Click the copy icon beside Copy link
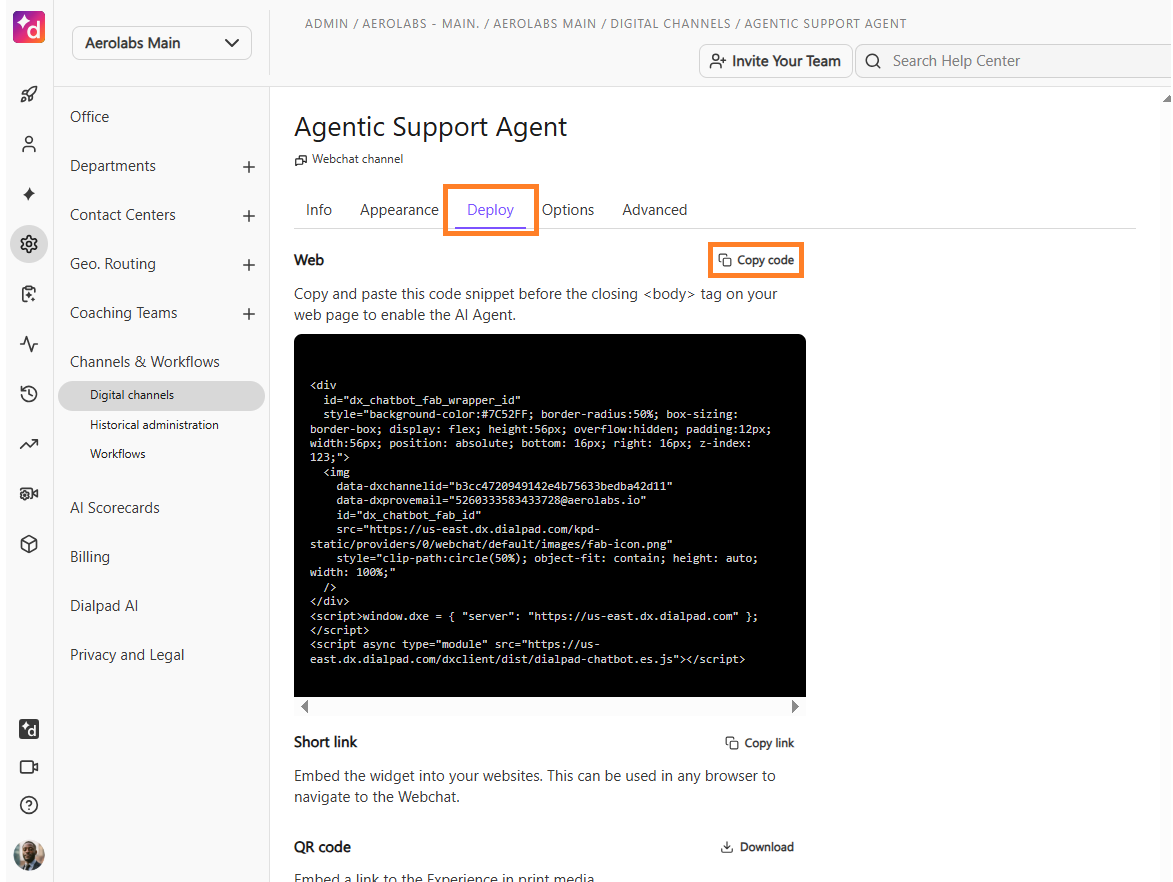Viewport: 1173px width, 882px height. pyautogui.click(x=732, y=743)
